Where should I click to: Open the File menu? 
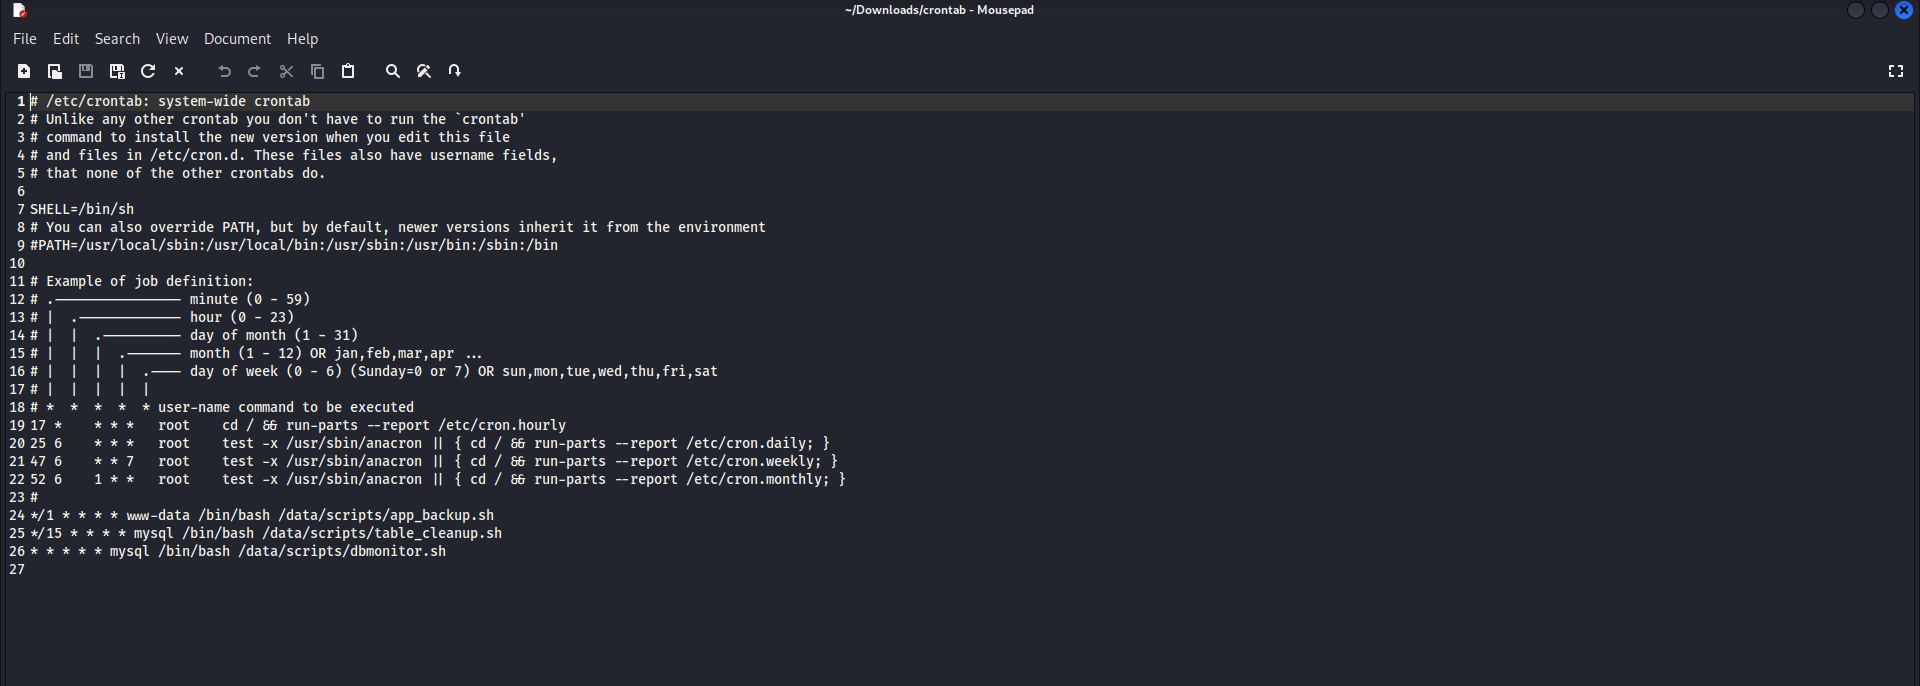[x=25, y=39]
